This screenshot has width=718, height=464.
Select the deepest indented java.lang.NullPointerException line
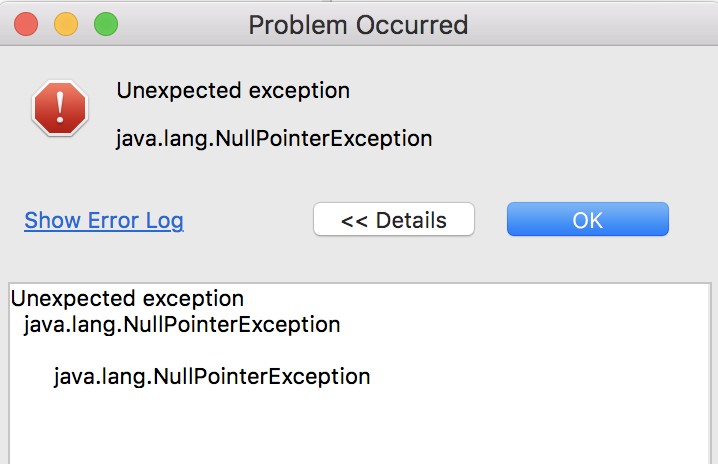click(x=212, y=377)
